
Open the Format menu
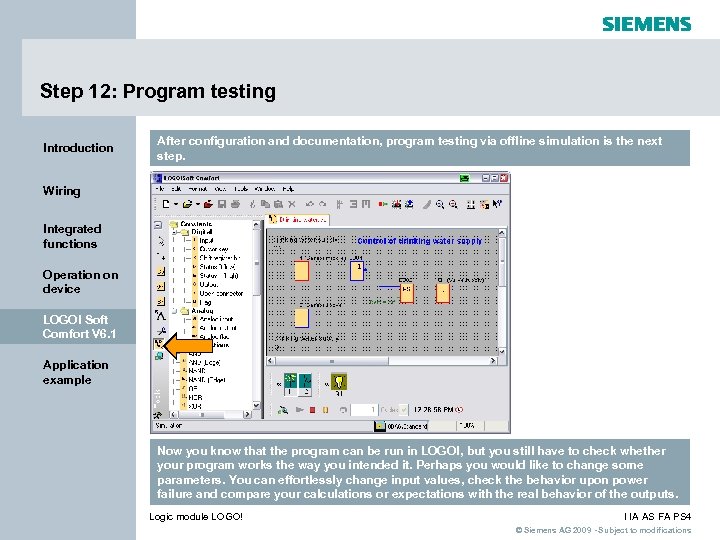[x=198, y=189]
